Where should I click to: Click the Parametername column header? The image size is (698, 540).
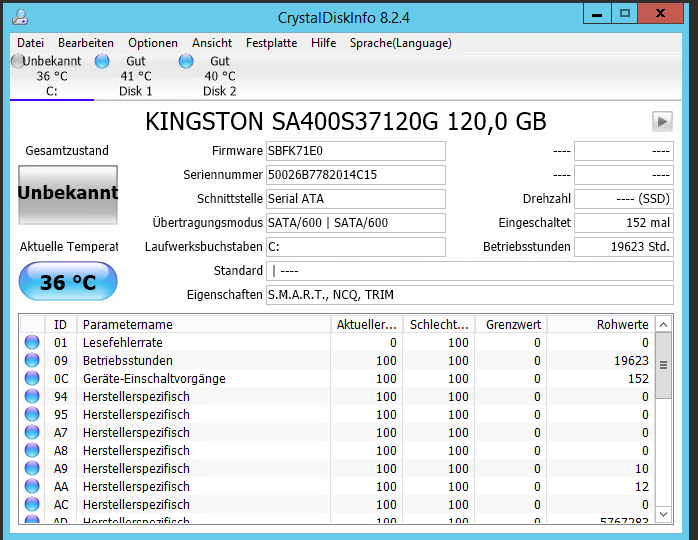click(204, 325)
